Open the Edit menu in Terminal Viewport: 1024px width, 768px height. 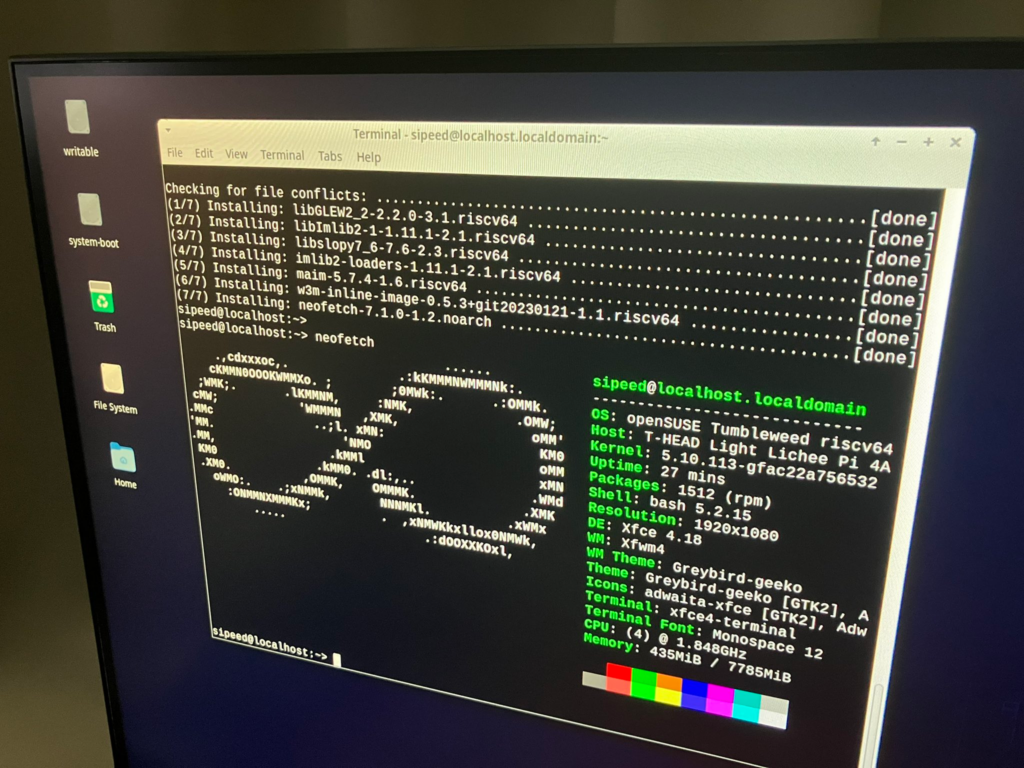[204, 153]
